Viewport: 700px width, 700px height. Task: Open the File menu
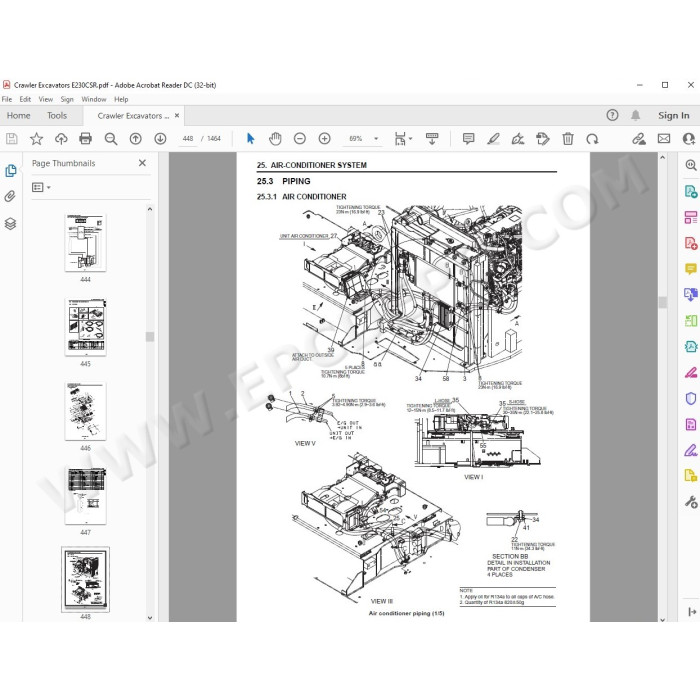(7, 99)
